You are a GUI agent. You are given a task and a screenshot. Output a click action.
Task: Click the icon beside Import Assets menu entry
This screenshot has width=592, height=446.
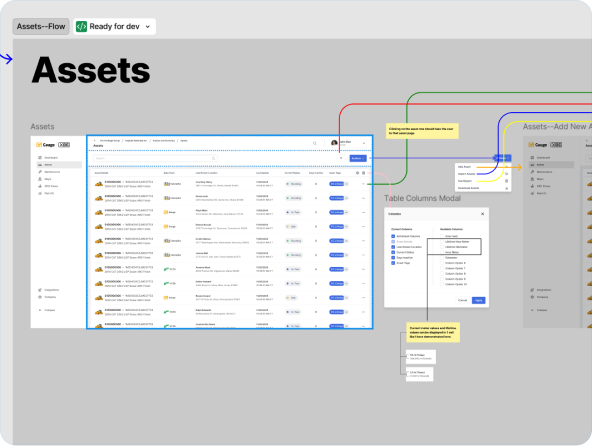click(506, 174)
